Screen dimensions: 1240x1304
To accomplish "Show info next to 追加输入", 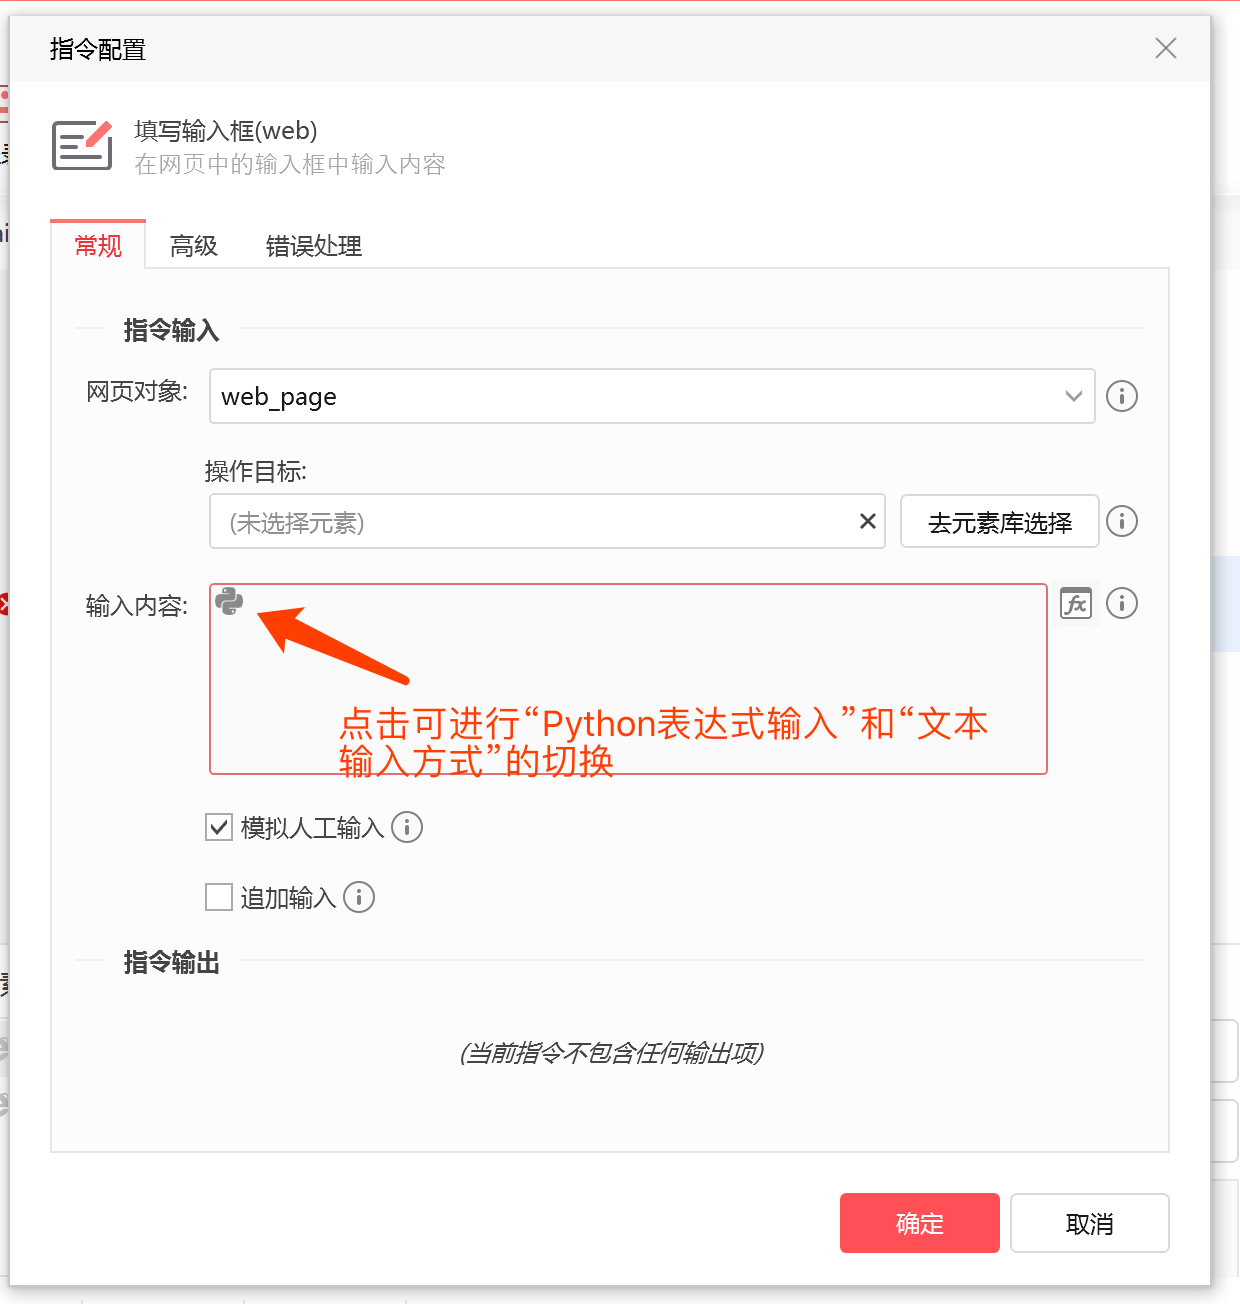I will [x=359, y=897].
